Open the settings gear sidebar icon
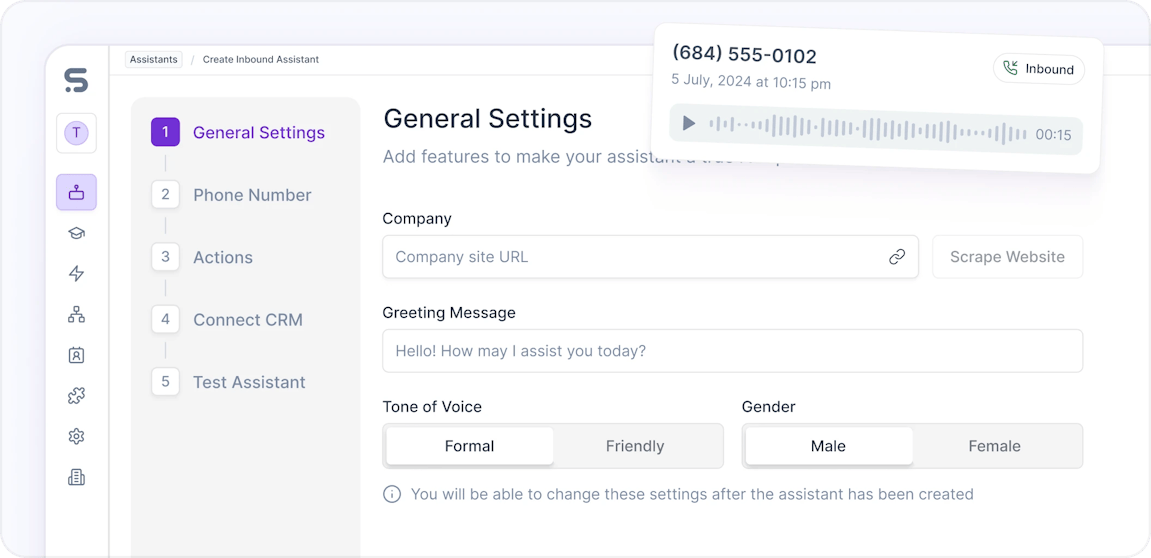Screen dimensions: 1151x558 click(76, 437)
